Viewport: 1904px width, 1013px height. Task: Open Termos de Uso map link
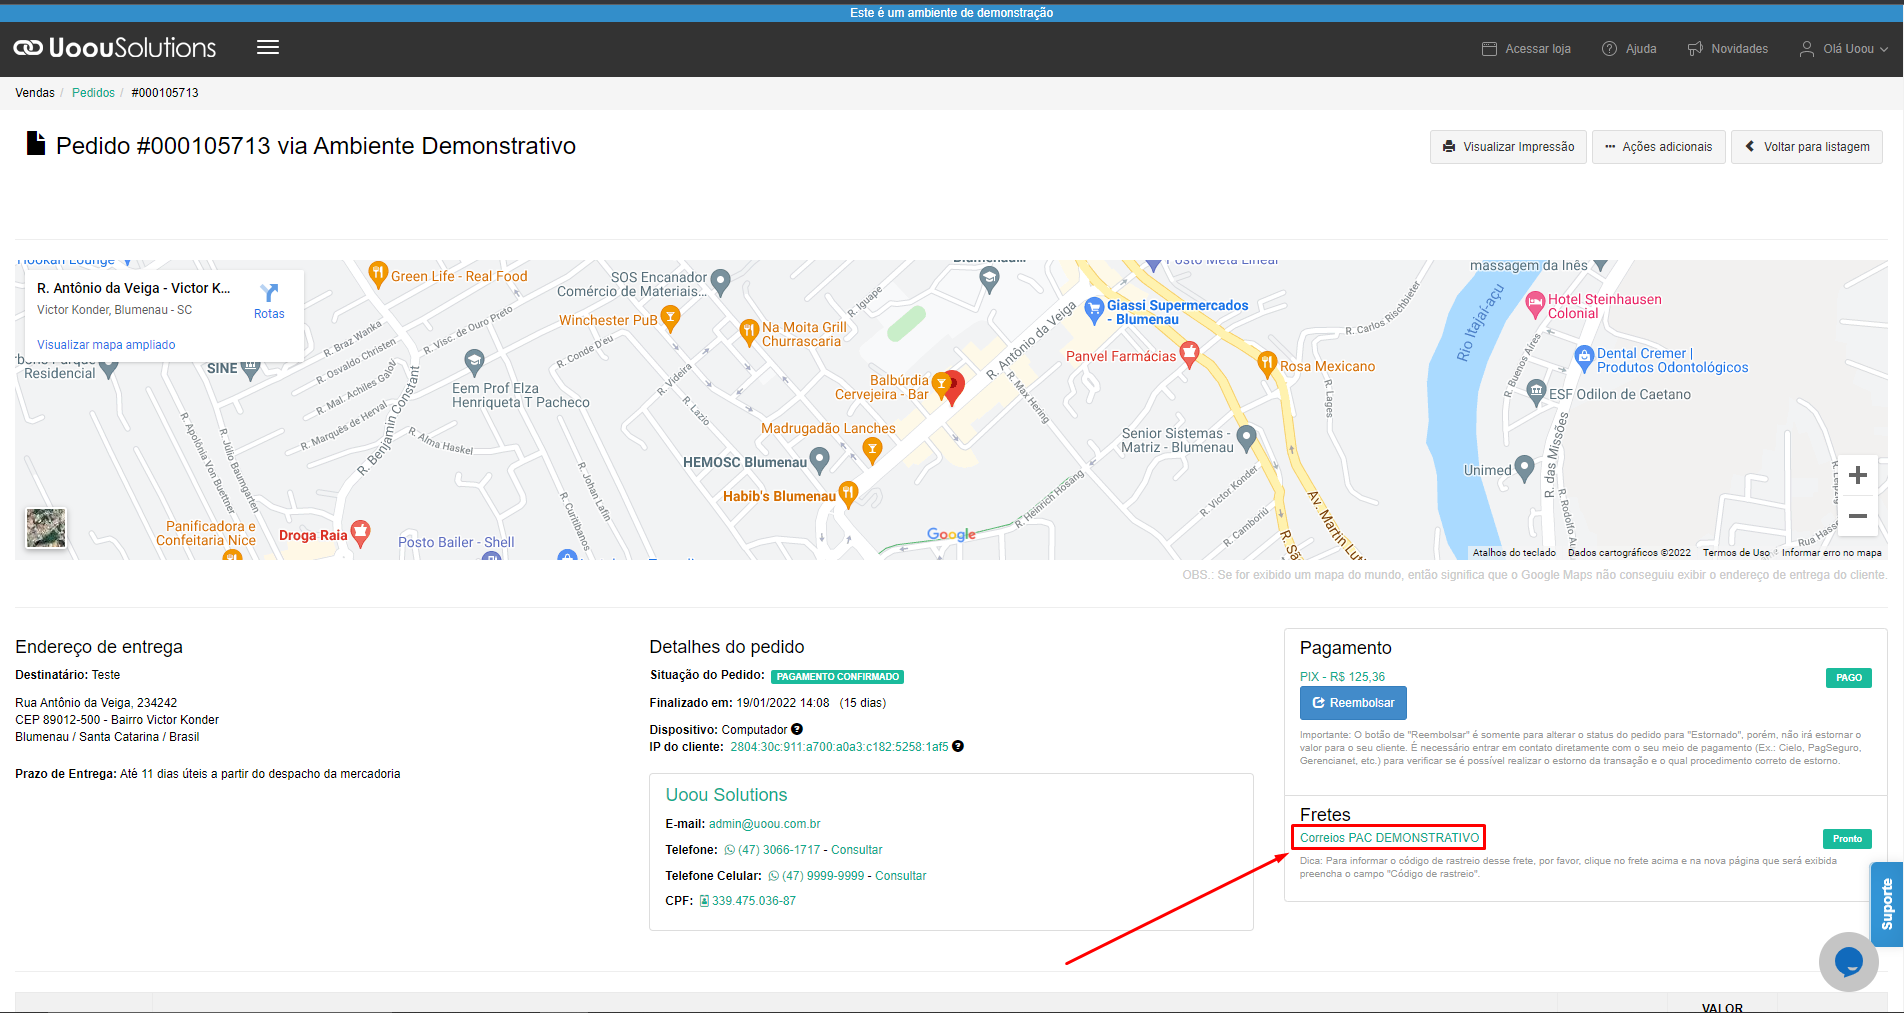1736,553
